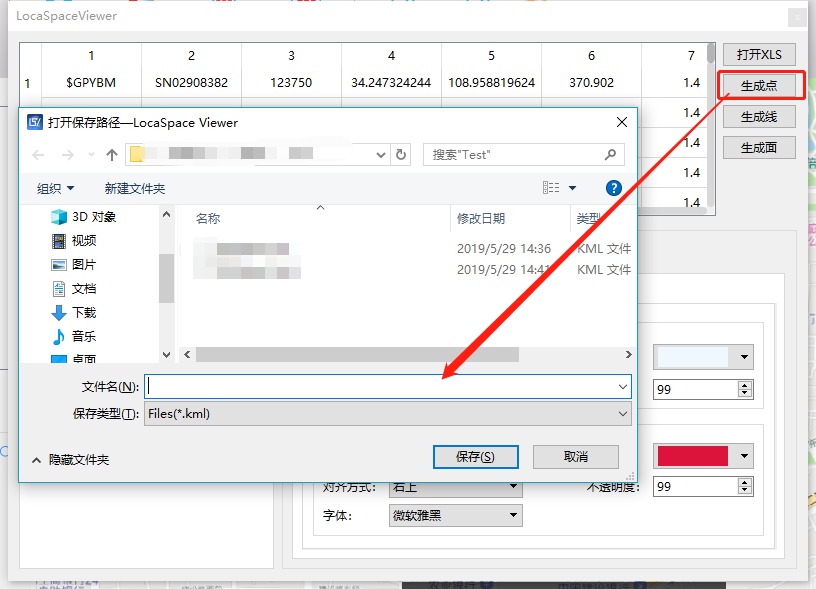This screenshot has height=589, width=816.
Task: Click the 生成线 button
Action: point(759,117)
